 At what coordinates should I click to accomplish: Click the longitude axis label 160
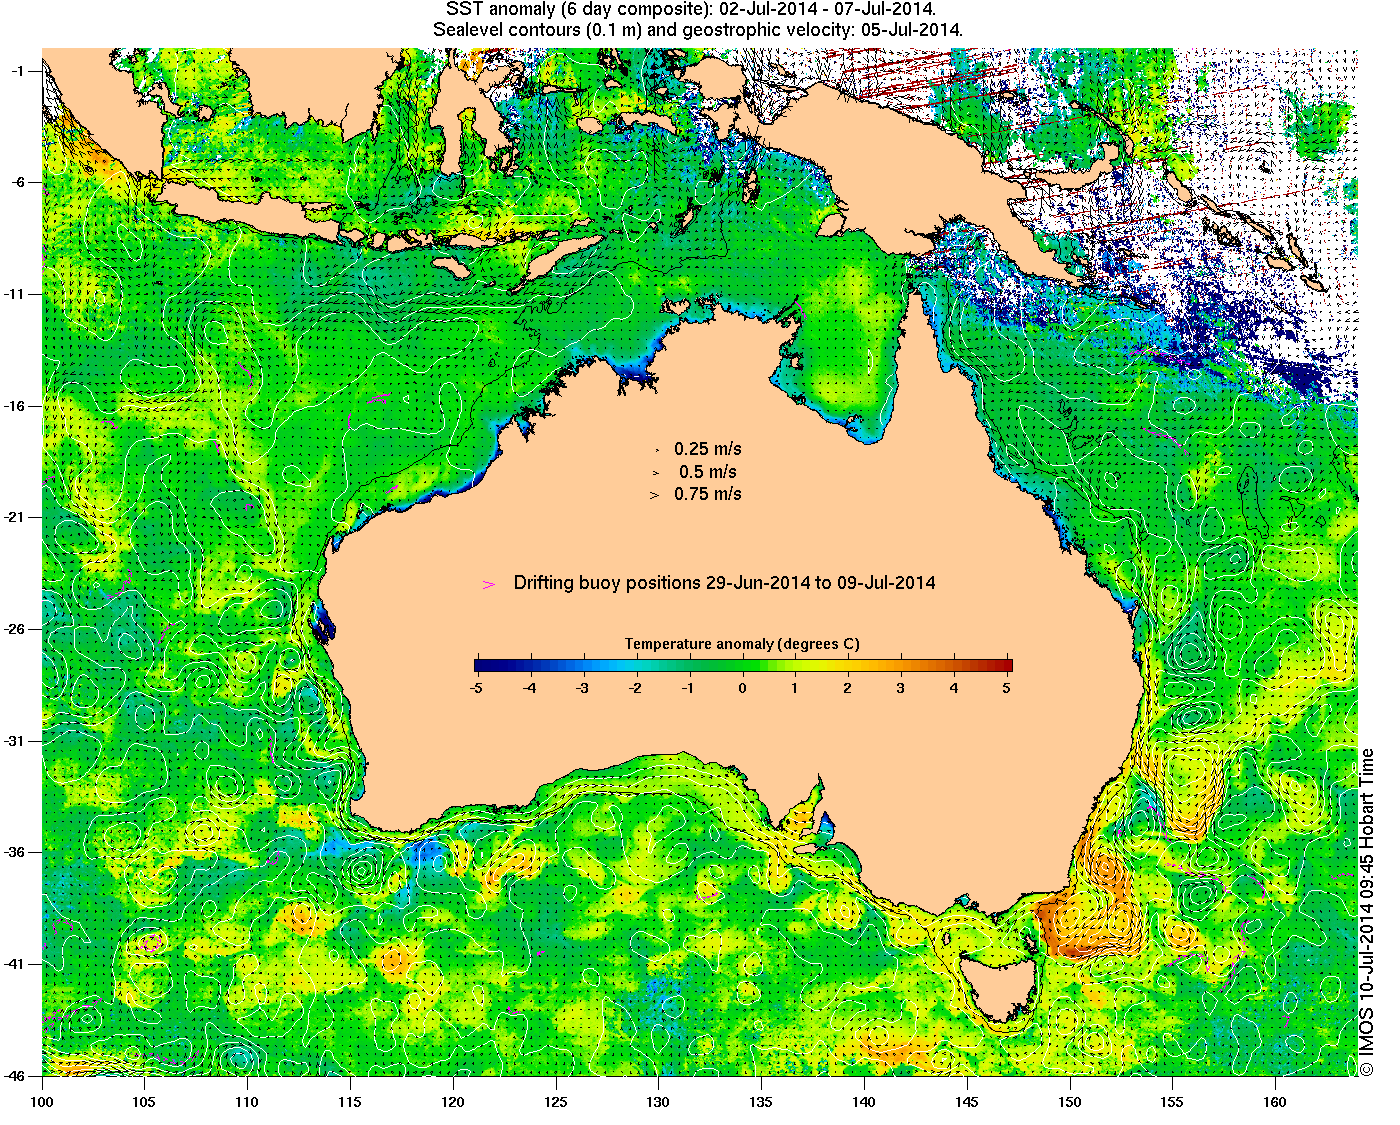point(1275,1102)
